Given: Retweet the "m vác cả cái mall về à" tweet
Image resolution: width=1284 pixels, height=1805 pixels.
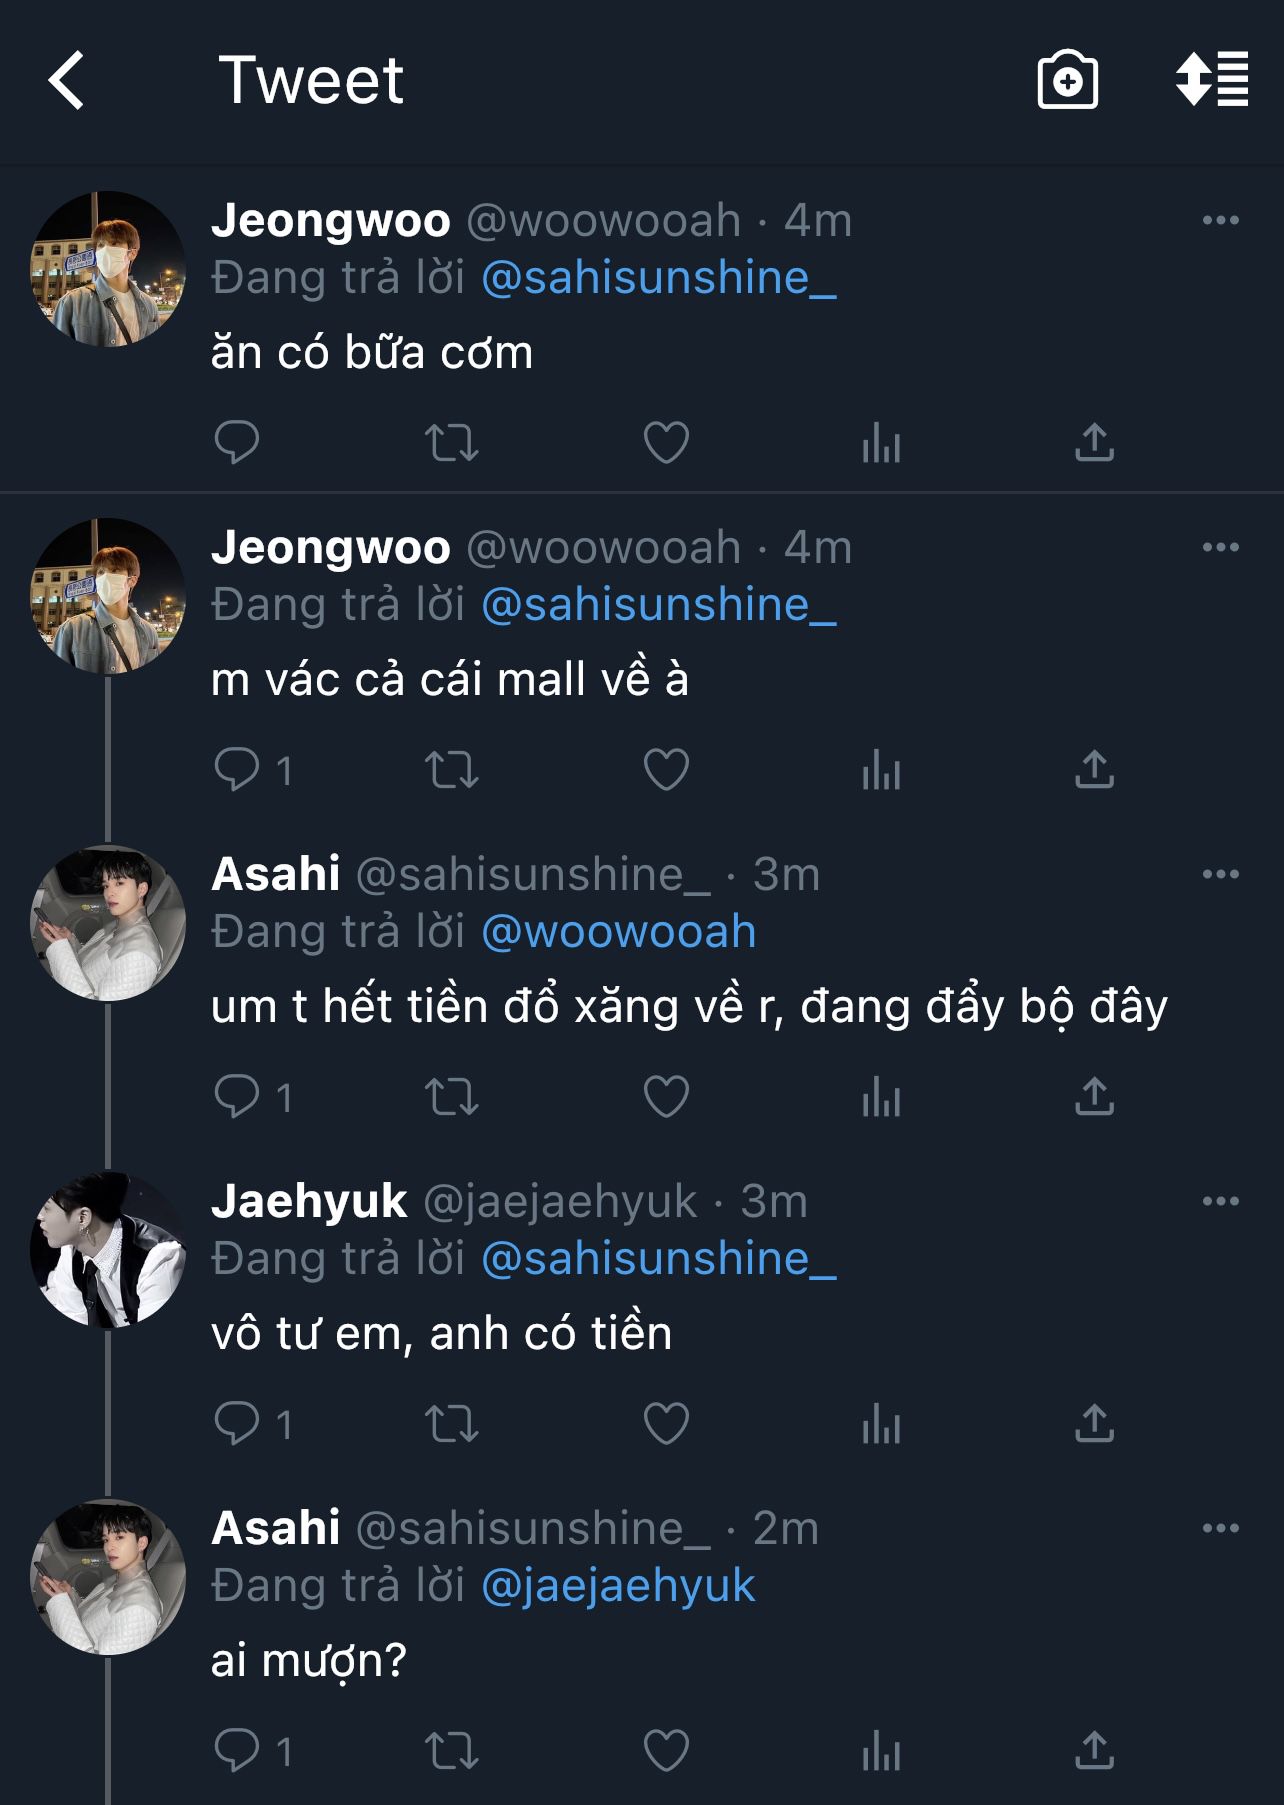Looking at the screenshot, I should pos(452,770).
